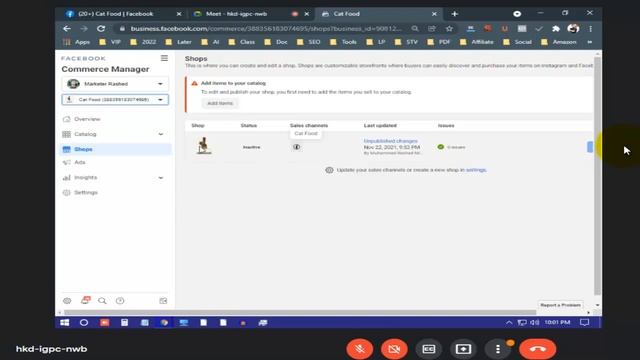Click the blue edit button in the shop row

(590, 147)
